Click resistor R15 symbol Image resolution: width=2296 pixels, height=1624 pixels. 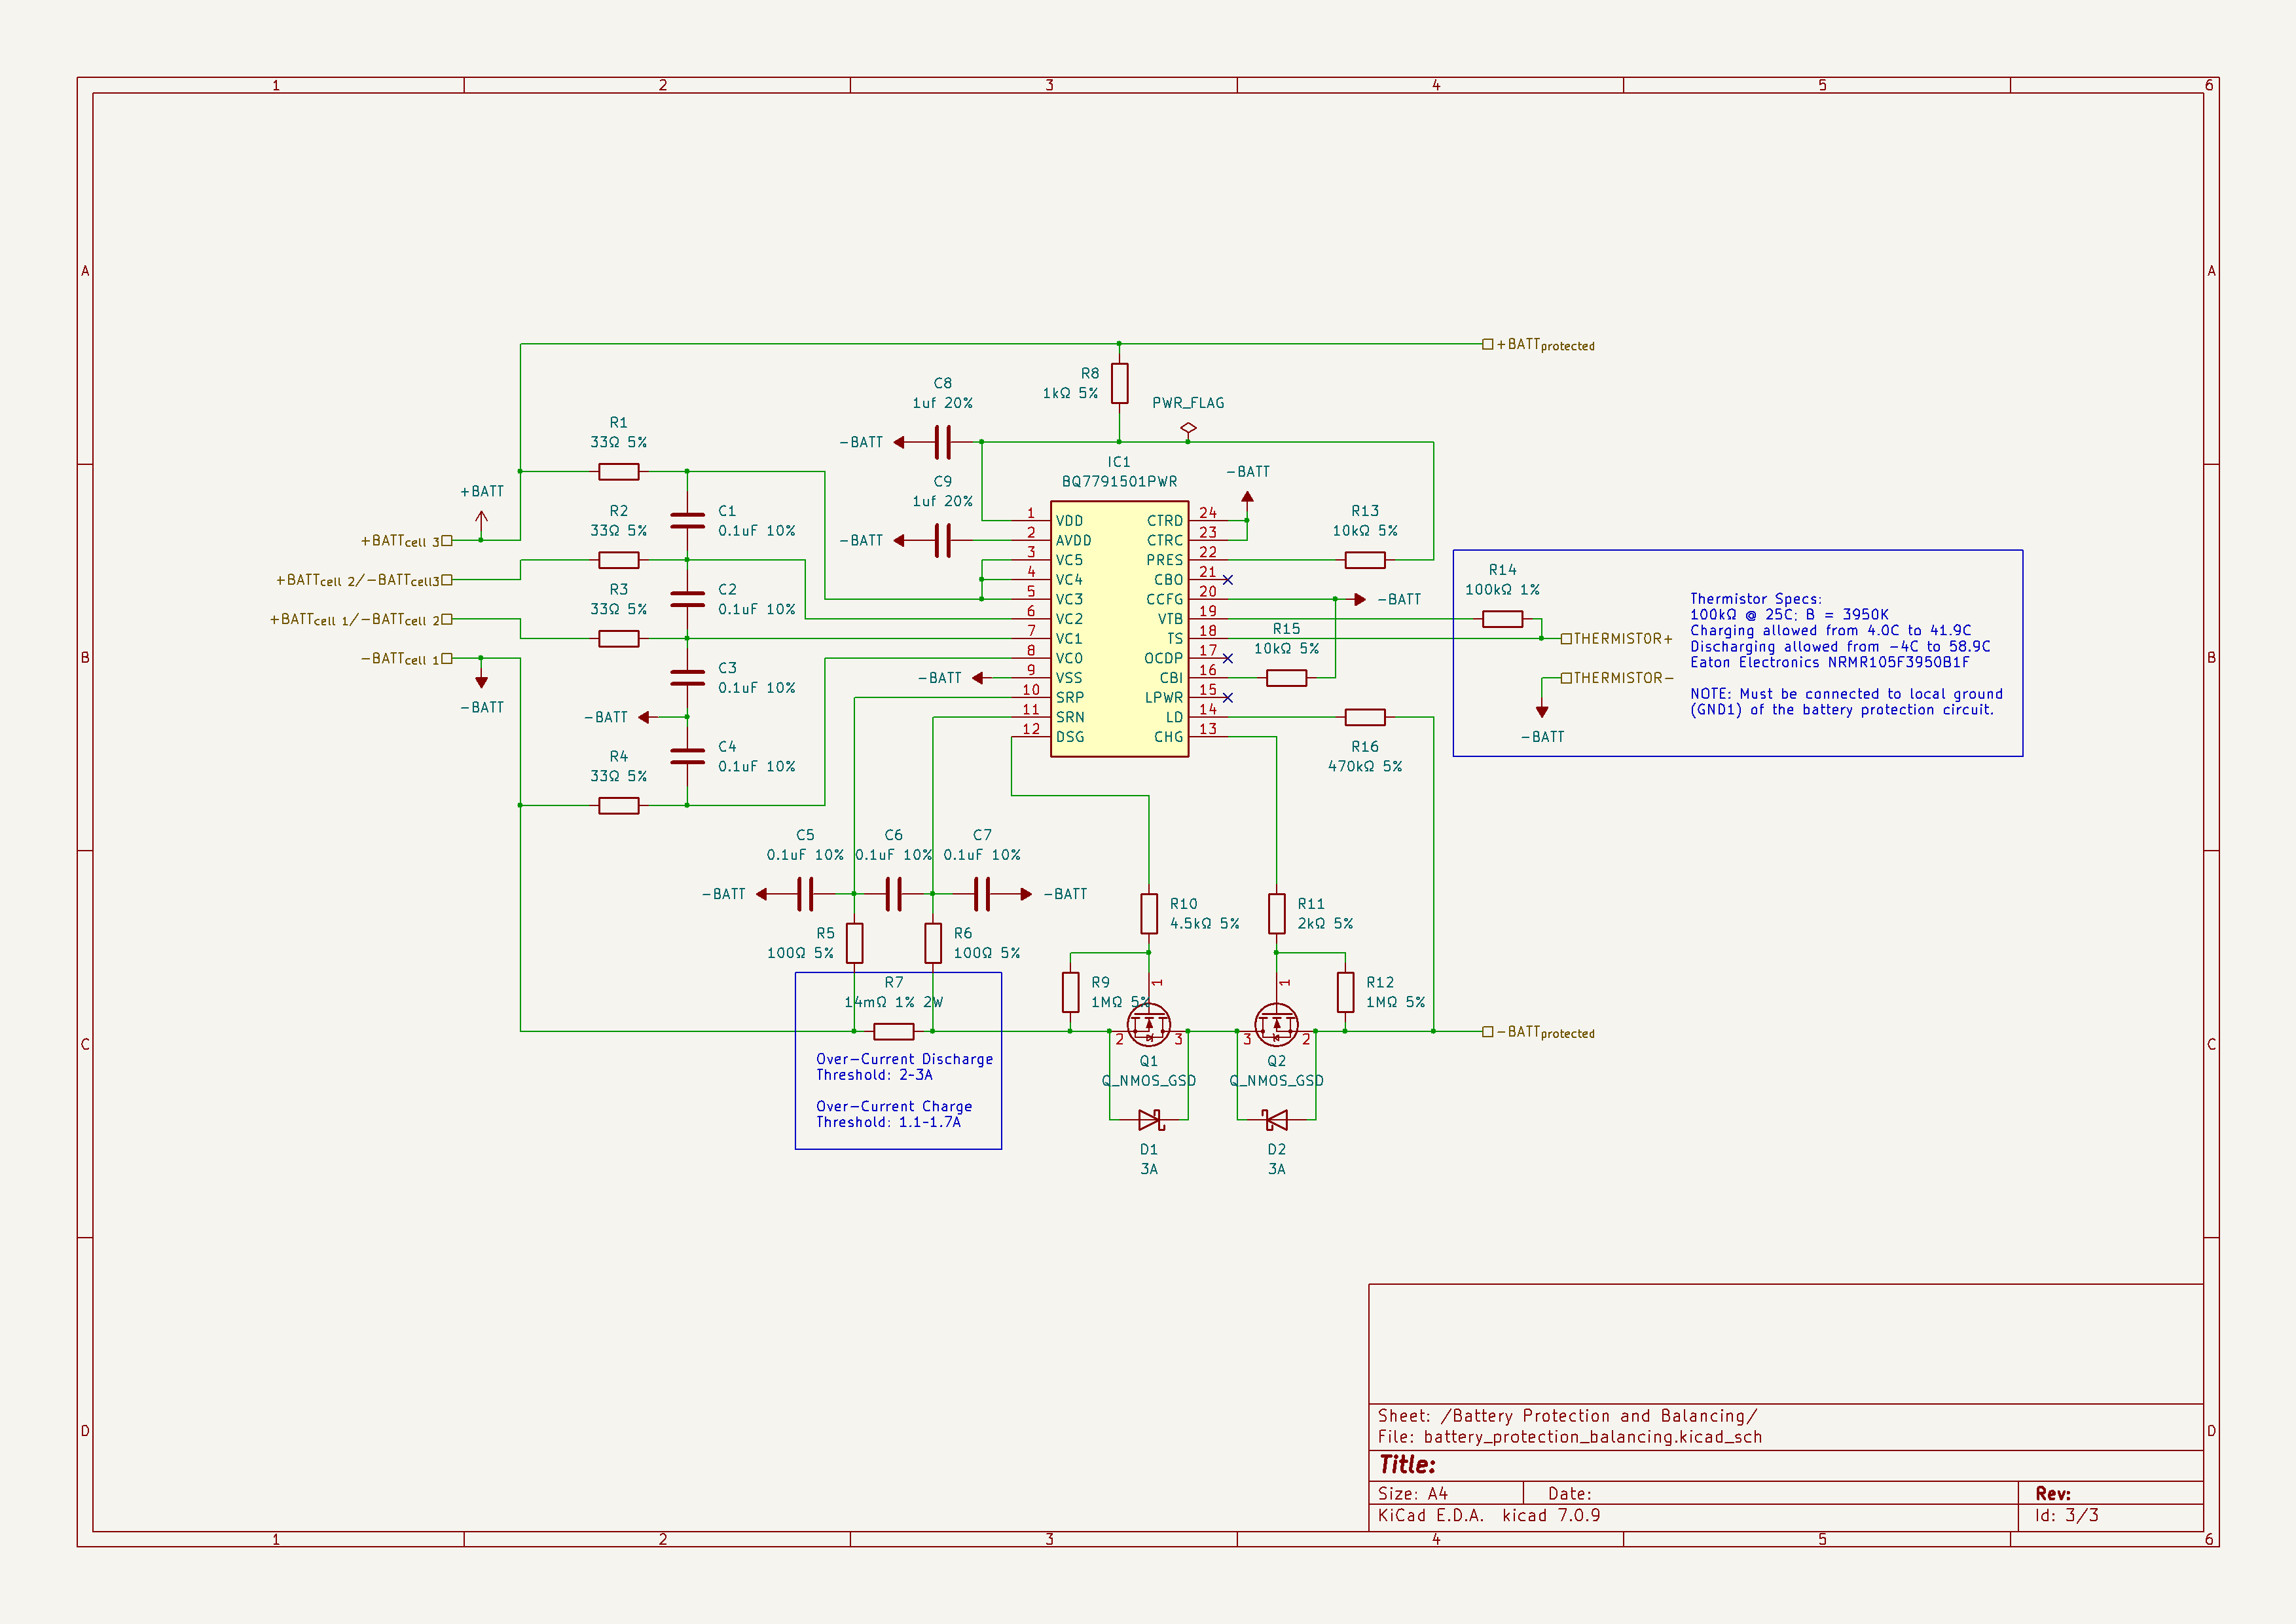1286,678
